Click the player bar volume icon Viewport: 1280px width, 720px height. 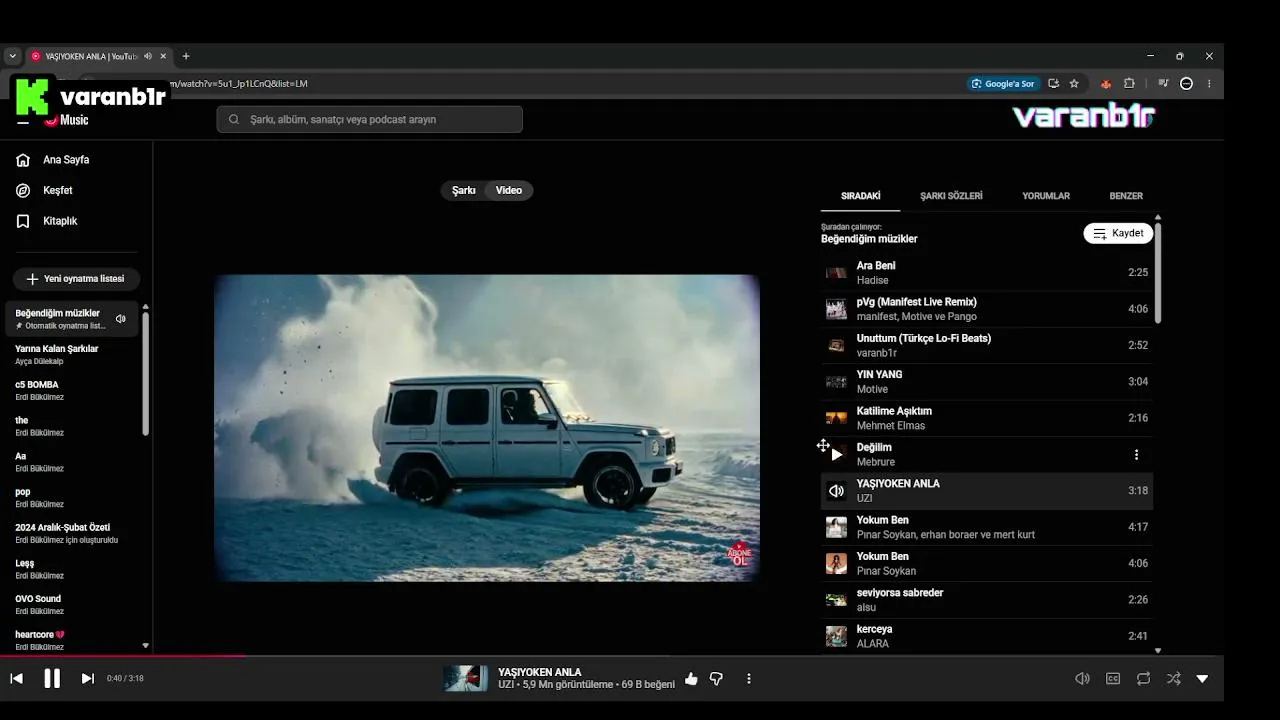click(1082, 679)
